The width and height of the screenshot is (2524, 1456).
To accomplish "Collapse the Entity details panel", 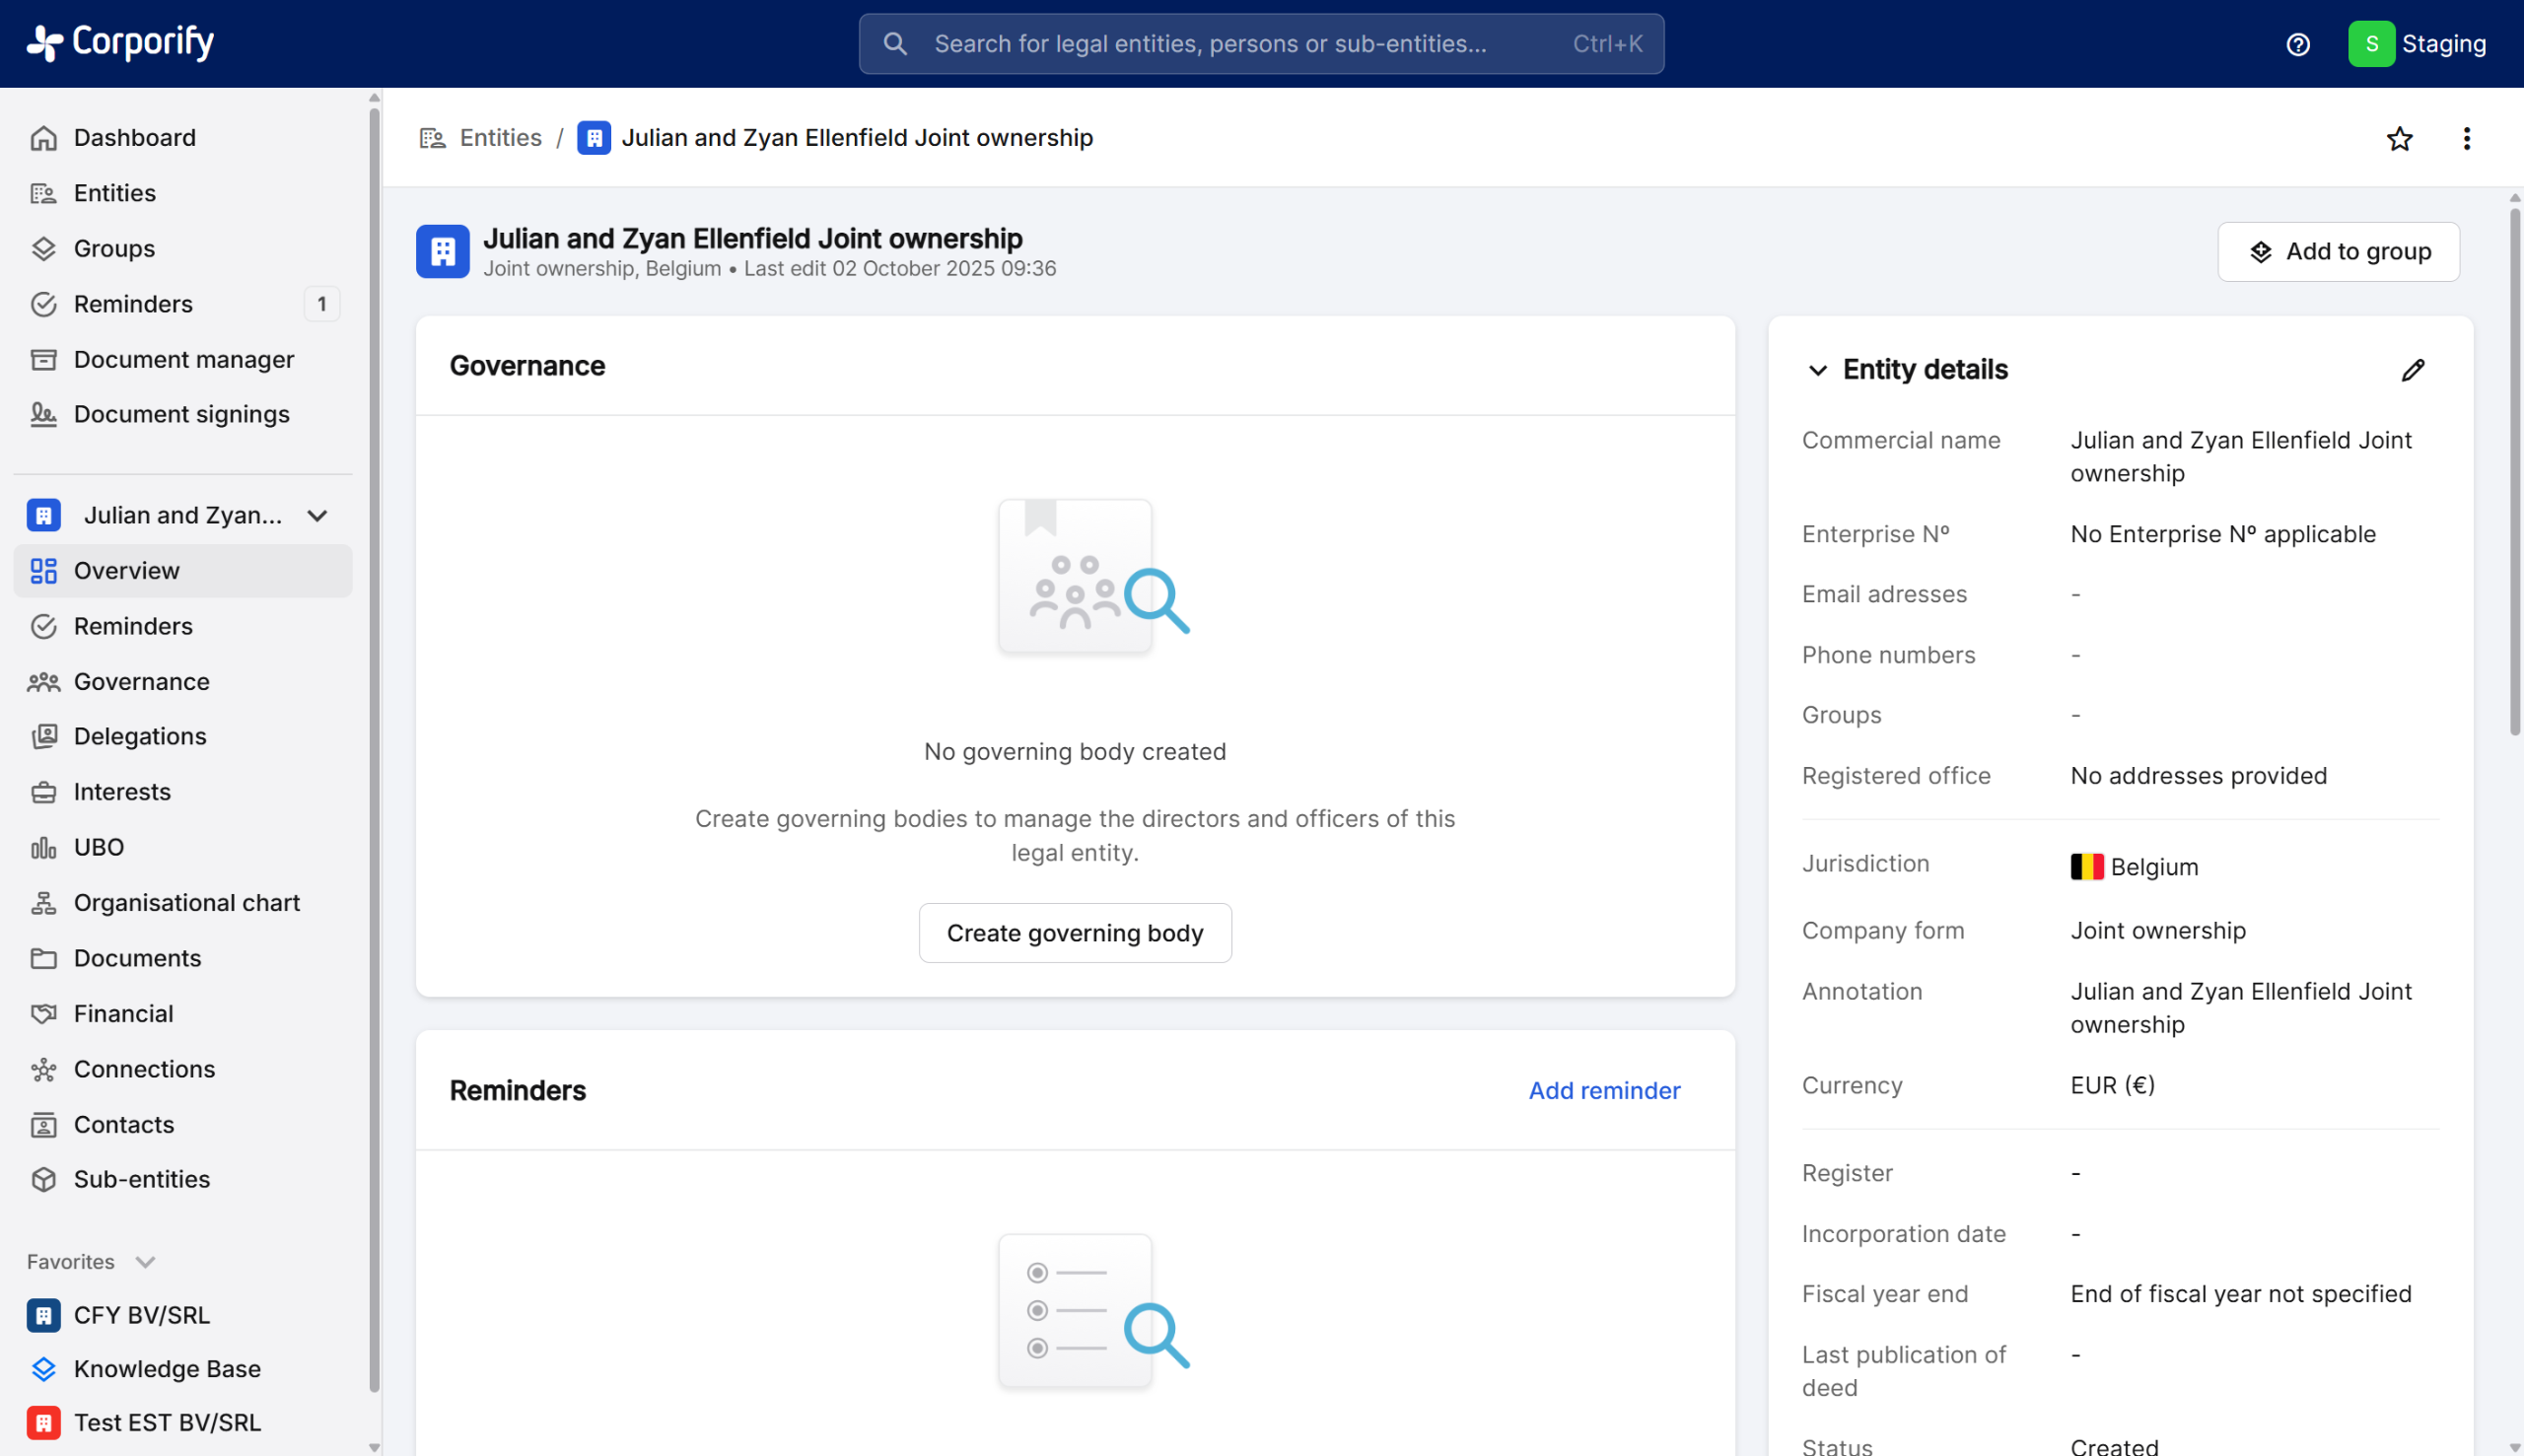I will click(x=1817, y=370).
